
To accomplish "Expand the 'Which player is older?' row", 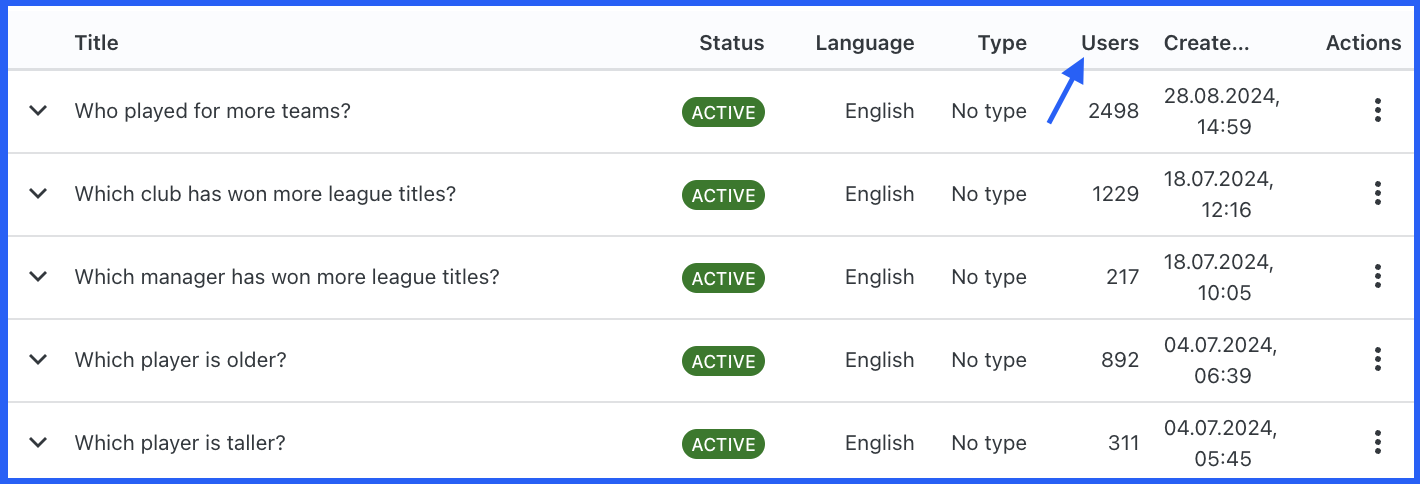I will [38, 360].
